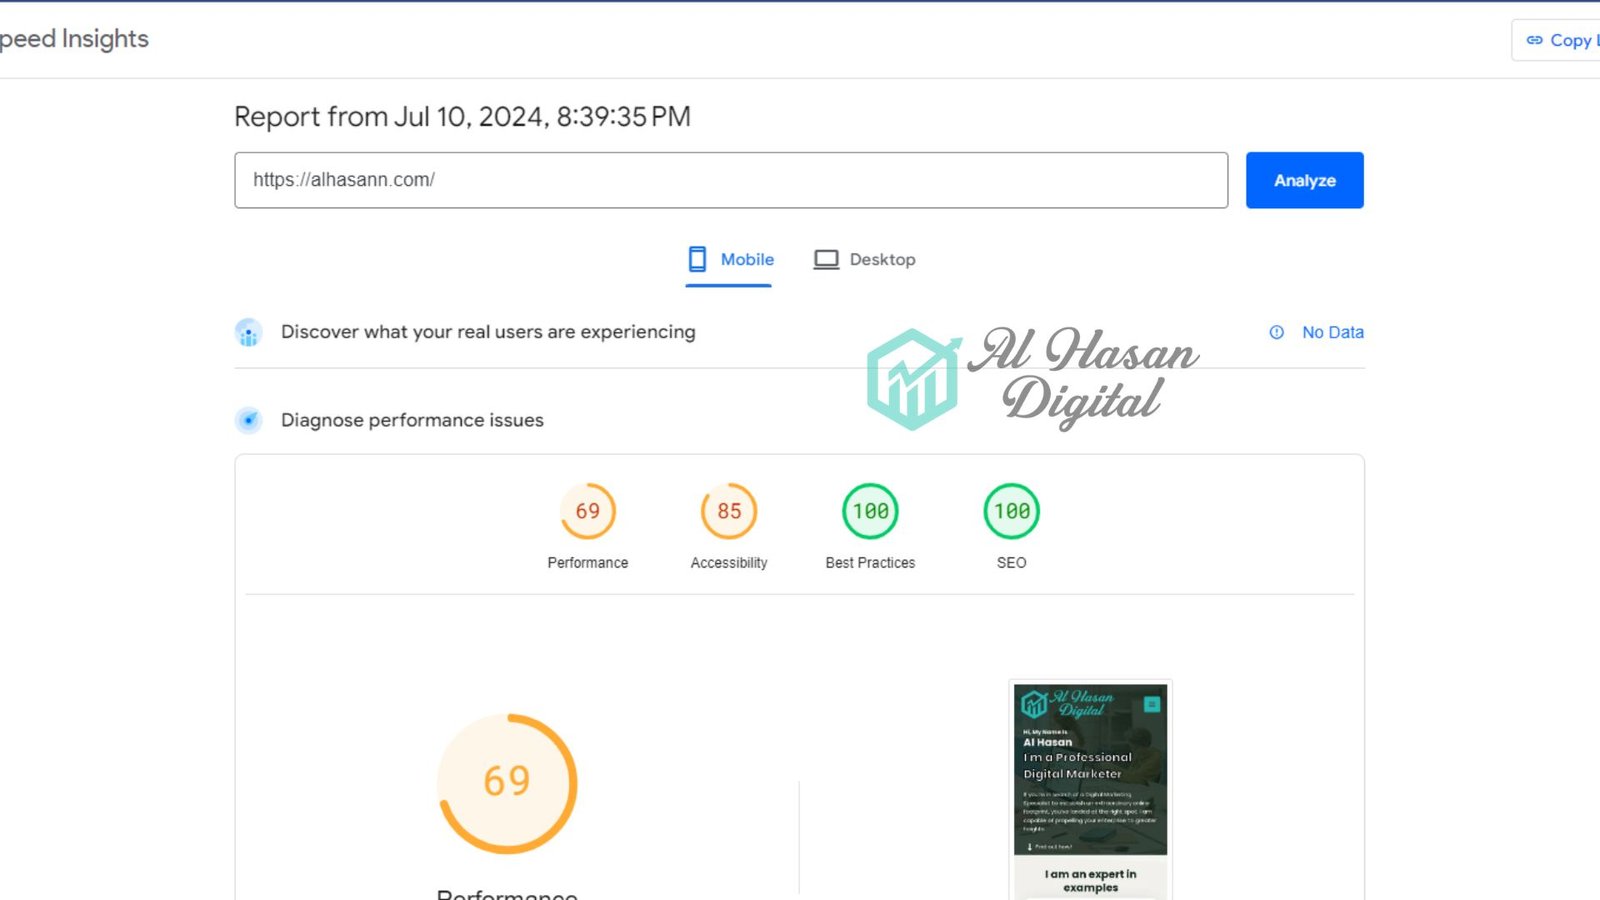This screenshot has width=1600, height=900.
Task: Select the 100 Best Practices score gauge
Action: coord(870,511)
